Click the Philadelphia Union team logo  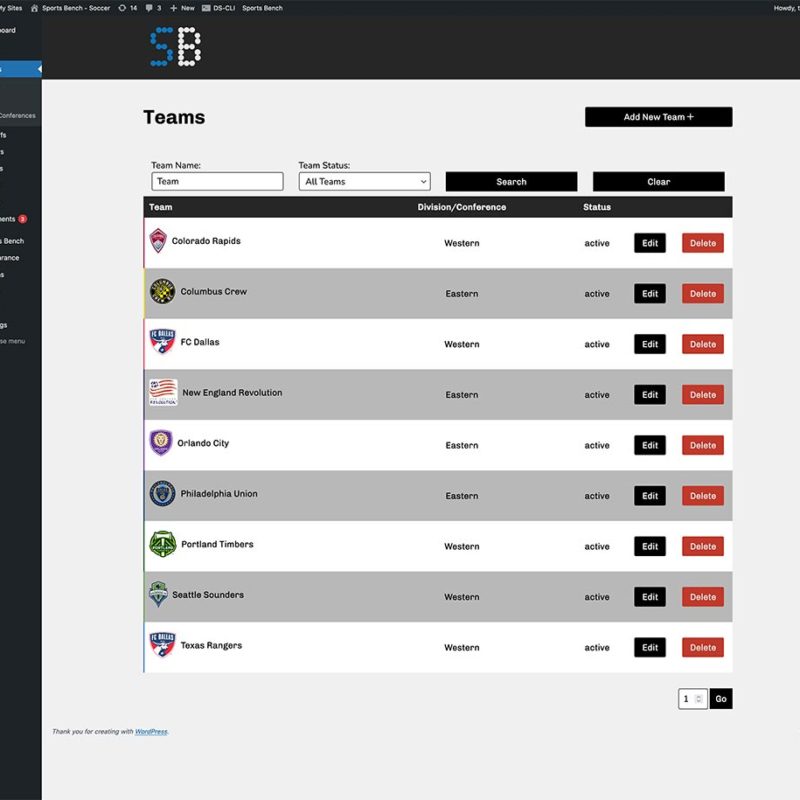pos(162,493)
